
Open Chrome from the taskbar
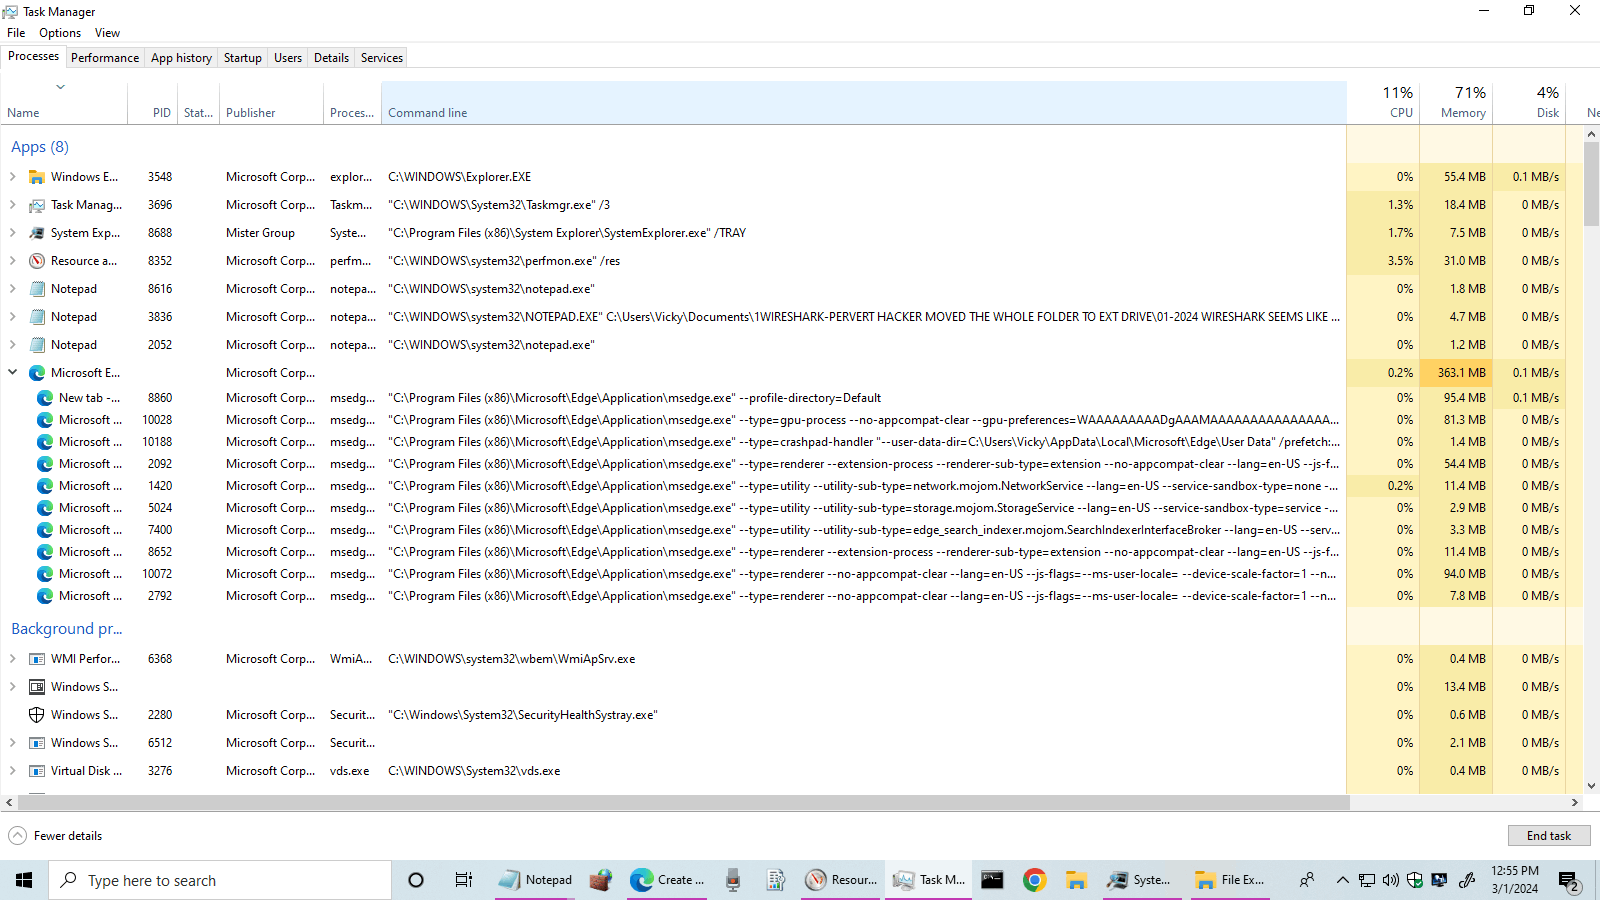pos(1035,880)
